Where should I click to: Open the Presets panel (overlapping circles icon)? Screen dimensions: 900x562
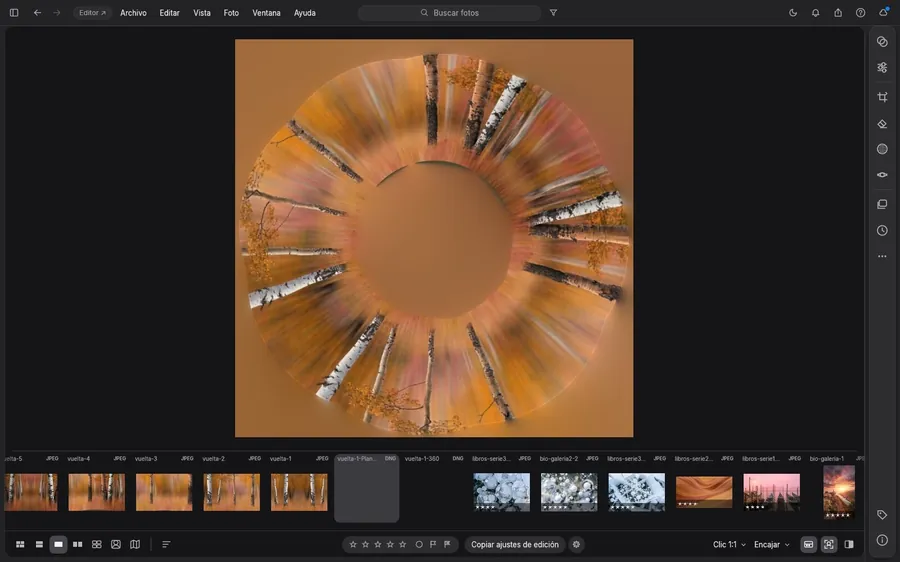pyautogui.click(x=882, y=41)
